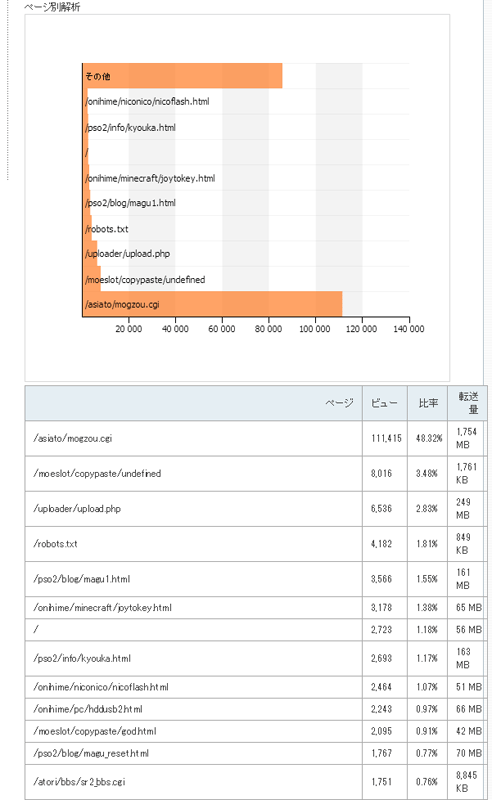Click /onihime/niconico/nicoflash.html table entry
492x800 pixels.
click(101, 687)
